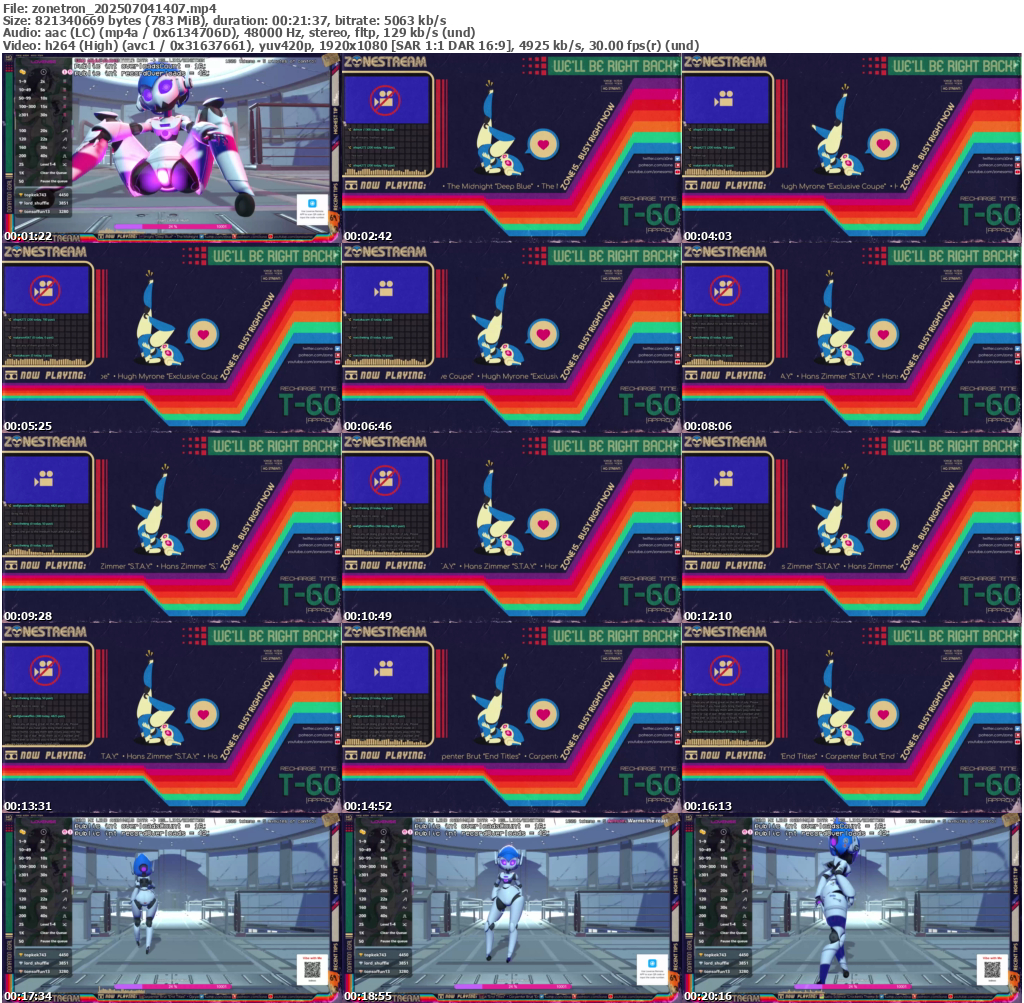Click the T-60 recharge countdown in 00:12:10 frame
Viewport: 1024px width, 1003px height.
pos(989,595)
